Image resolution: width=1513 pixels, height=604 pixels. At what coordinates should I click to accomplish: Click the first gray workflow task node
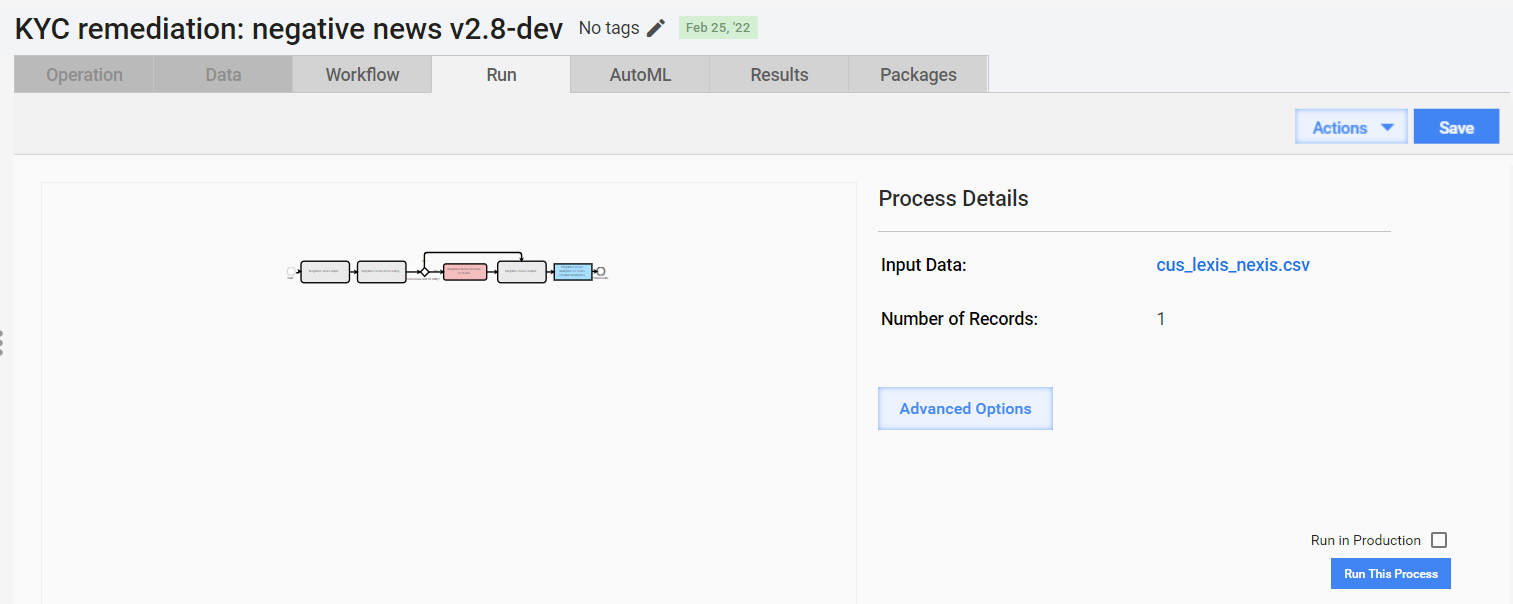(x=325, y=272)
